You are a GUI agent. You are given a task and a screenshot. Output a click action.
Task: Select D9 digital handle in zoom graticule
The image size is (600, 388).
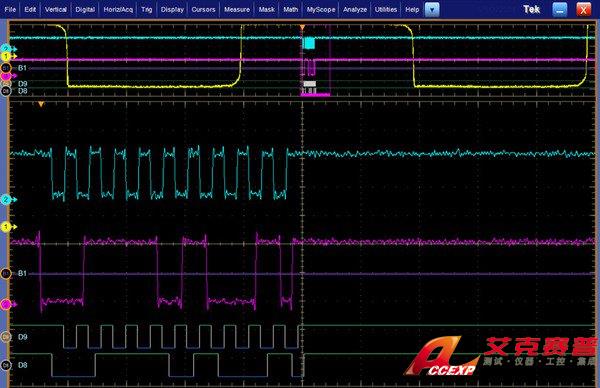point(6,337)
